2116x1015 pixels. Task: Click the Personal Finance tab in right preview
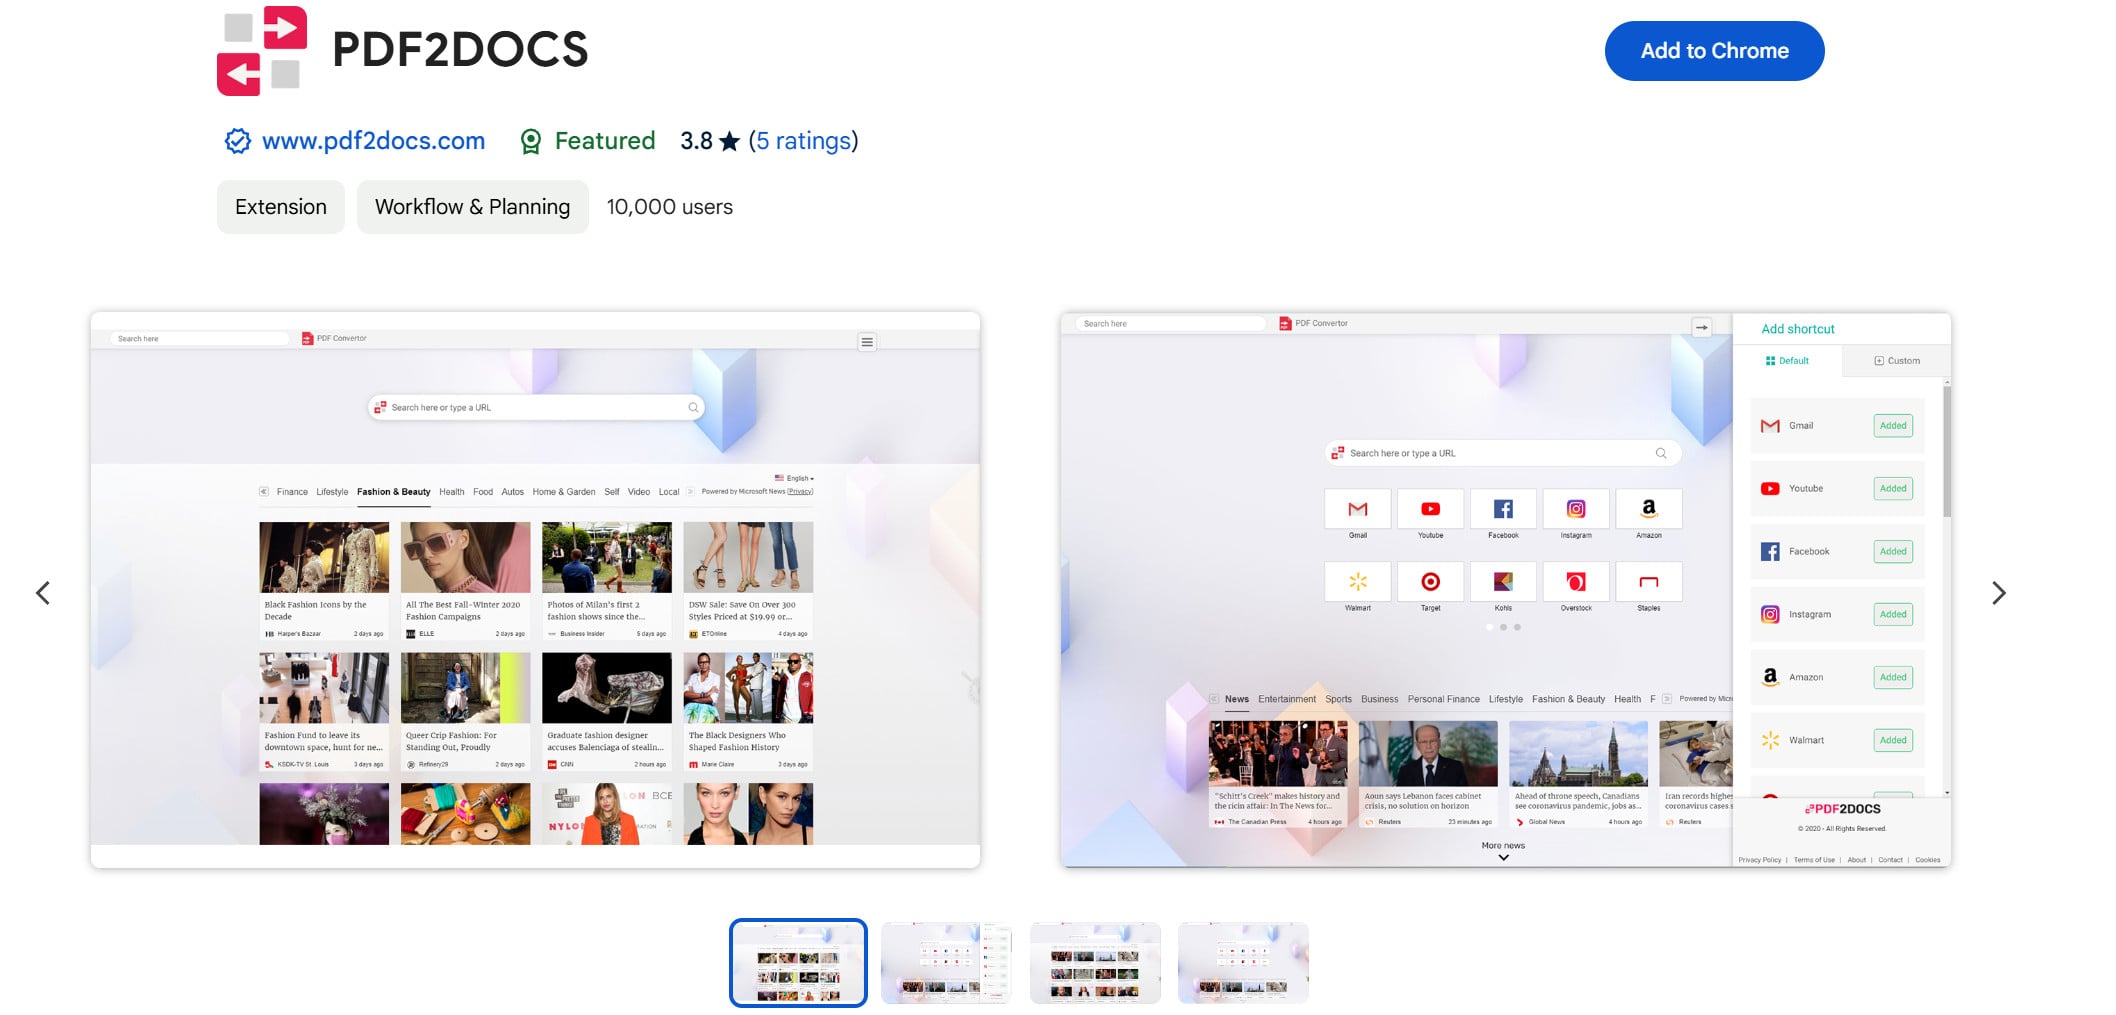point(1443,700)
